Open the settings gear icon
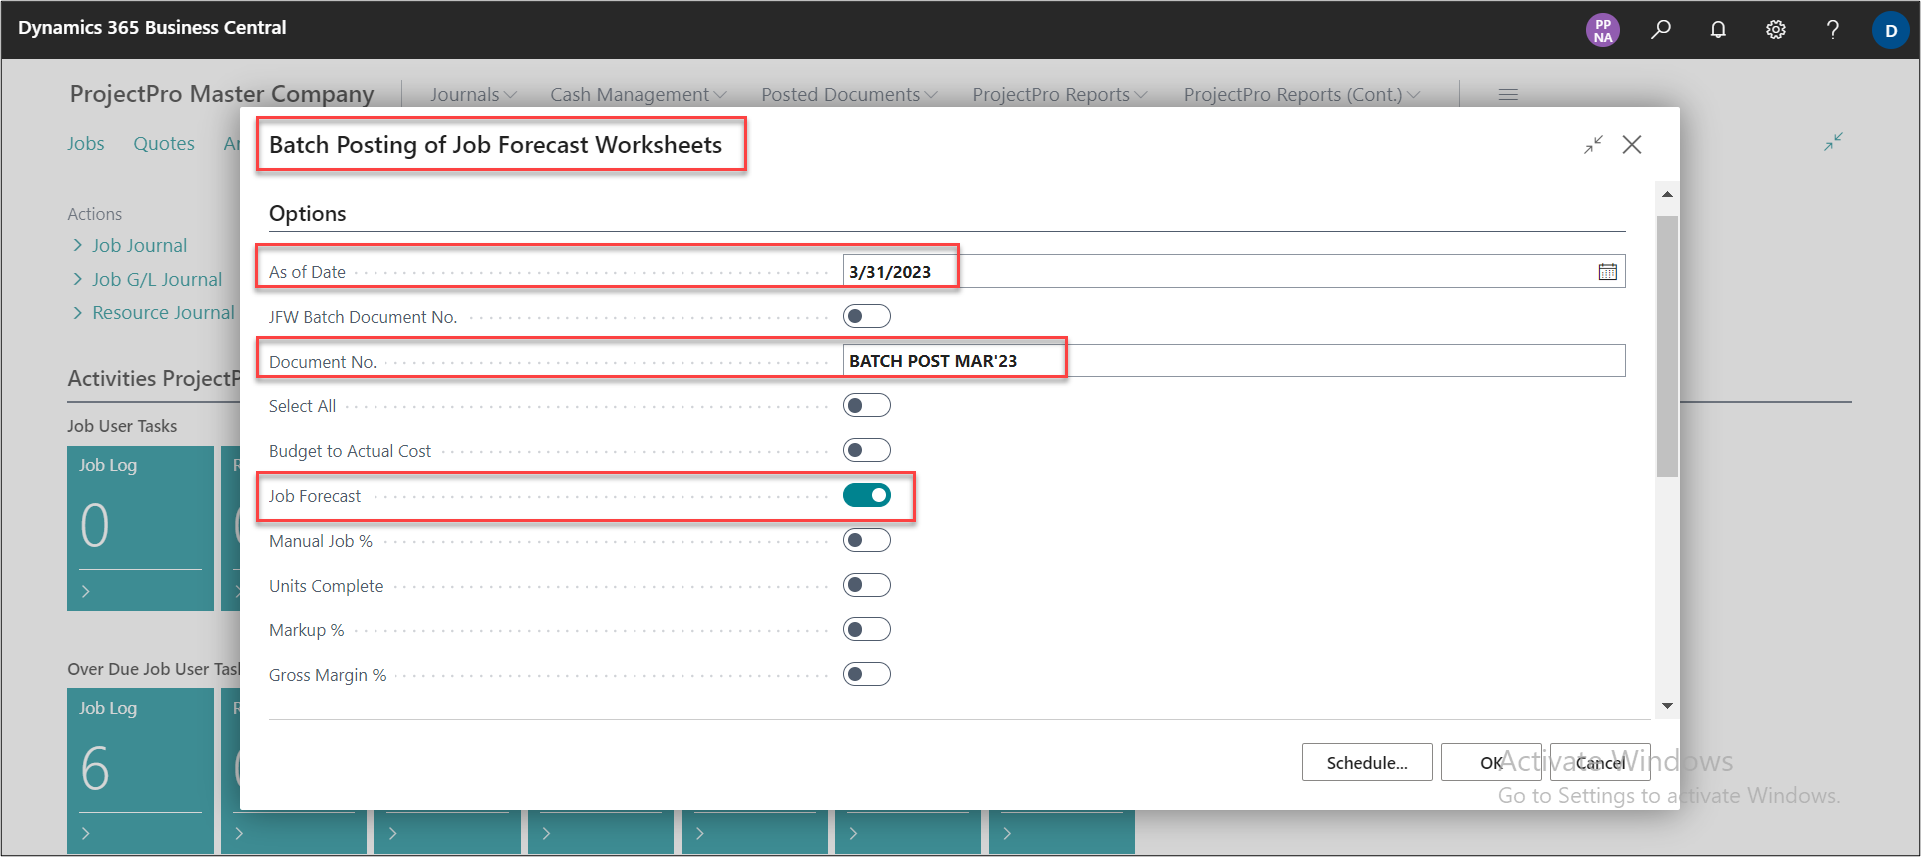 1776,29
